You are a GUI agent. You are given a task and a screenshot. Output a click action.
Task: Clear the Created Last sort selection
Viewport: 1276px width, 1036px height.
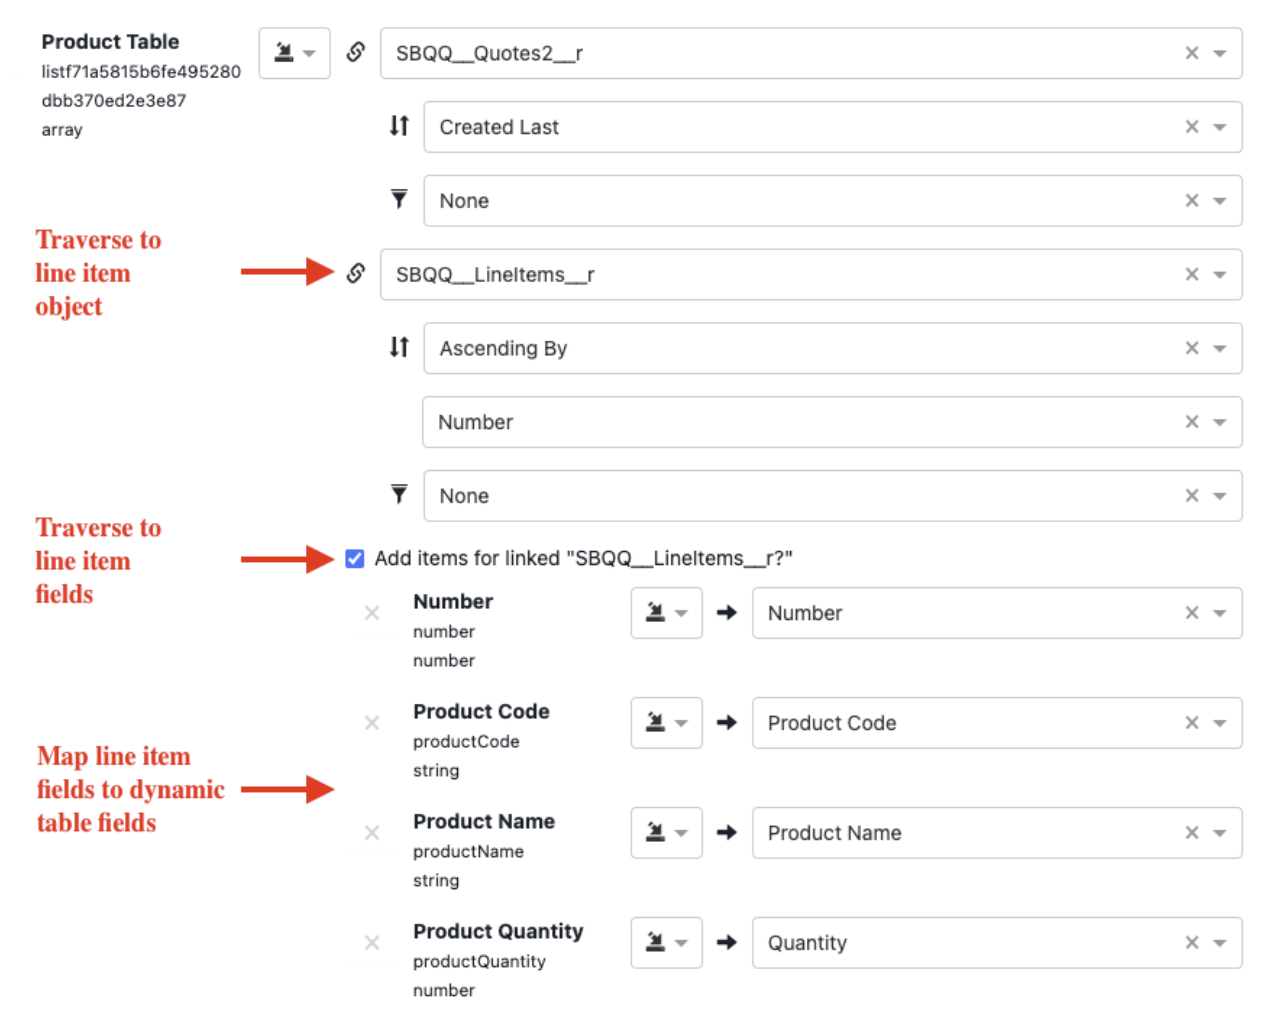1191,127
